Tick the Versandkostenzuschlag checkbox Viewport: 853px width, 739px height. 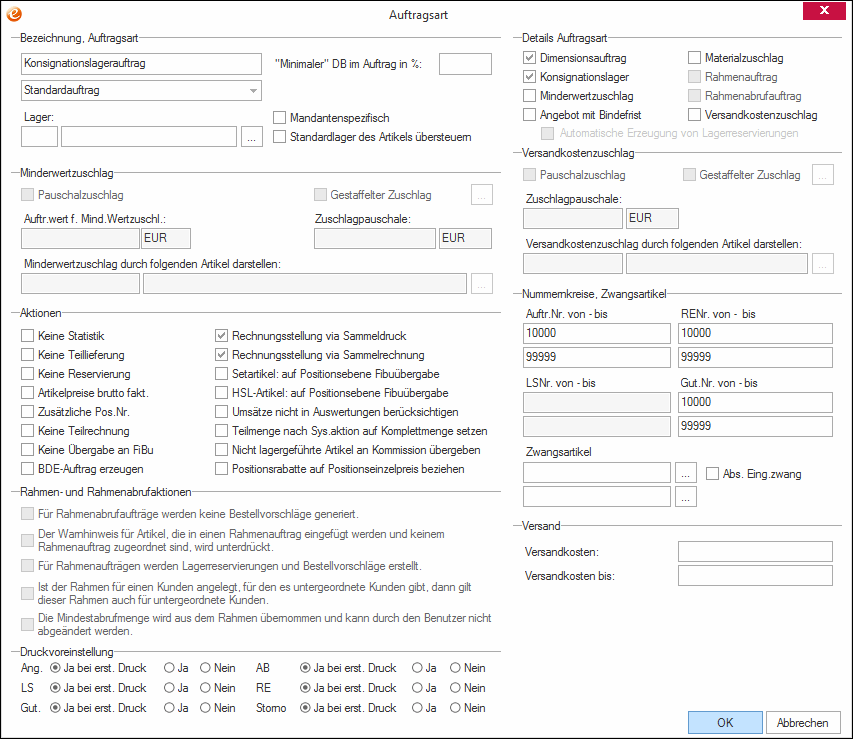(x=694, y=115)
